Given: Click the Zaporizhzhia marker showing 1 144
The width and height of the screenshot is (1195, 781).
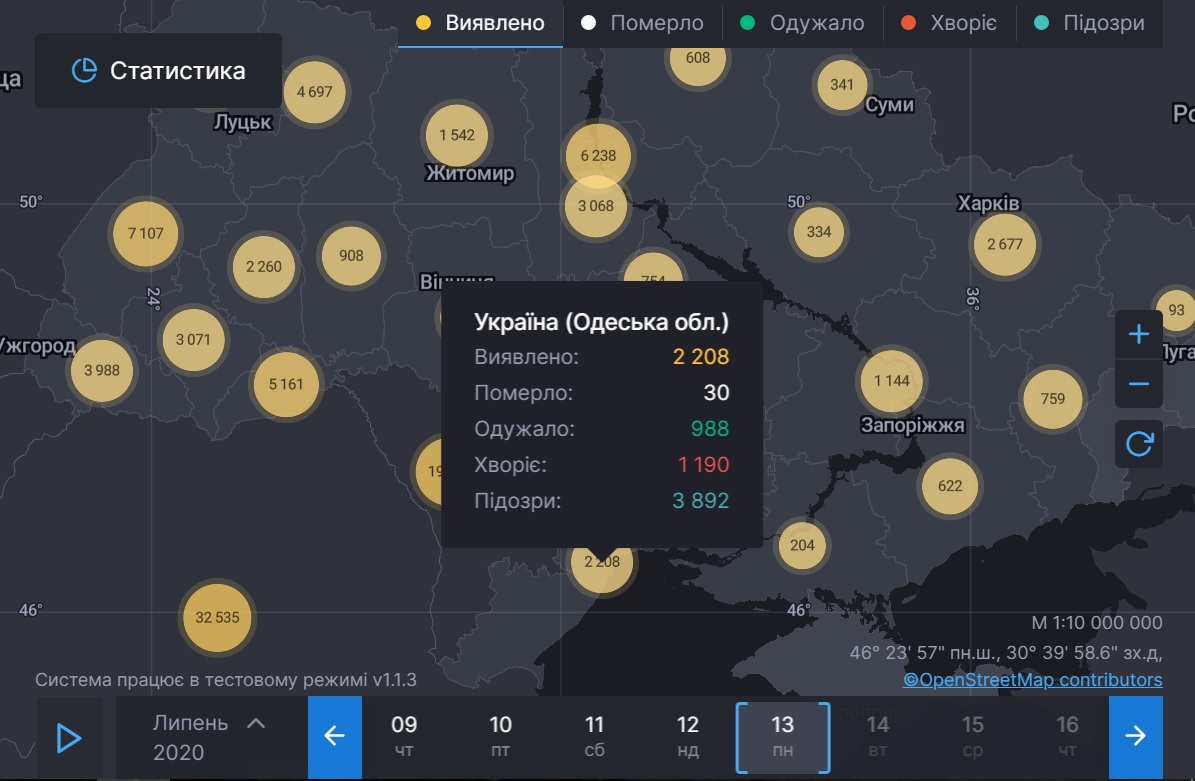Looking at the screenshot, I should (x=891, y=380).
